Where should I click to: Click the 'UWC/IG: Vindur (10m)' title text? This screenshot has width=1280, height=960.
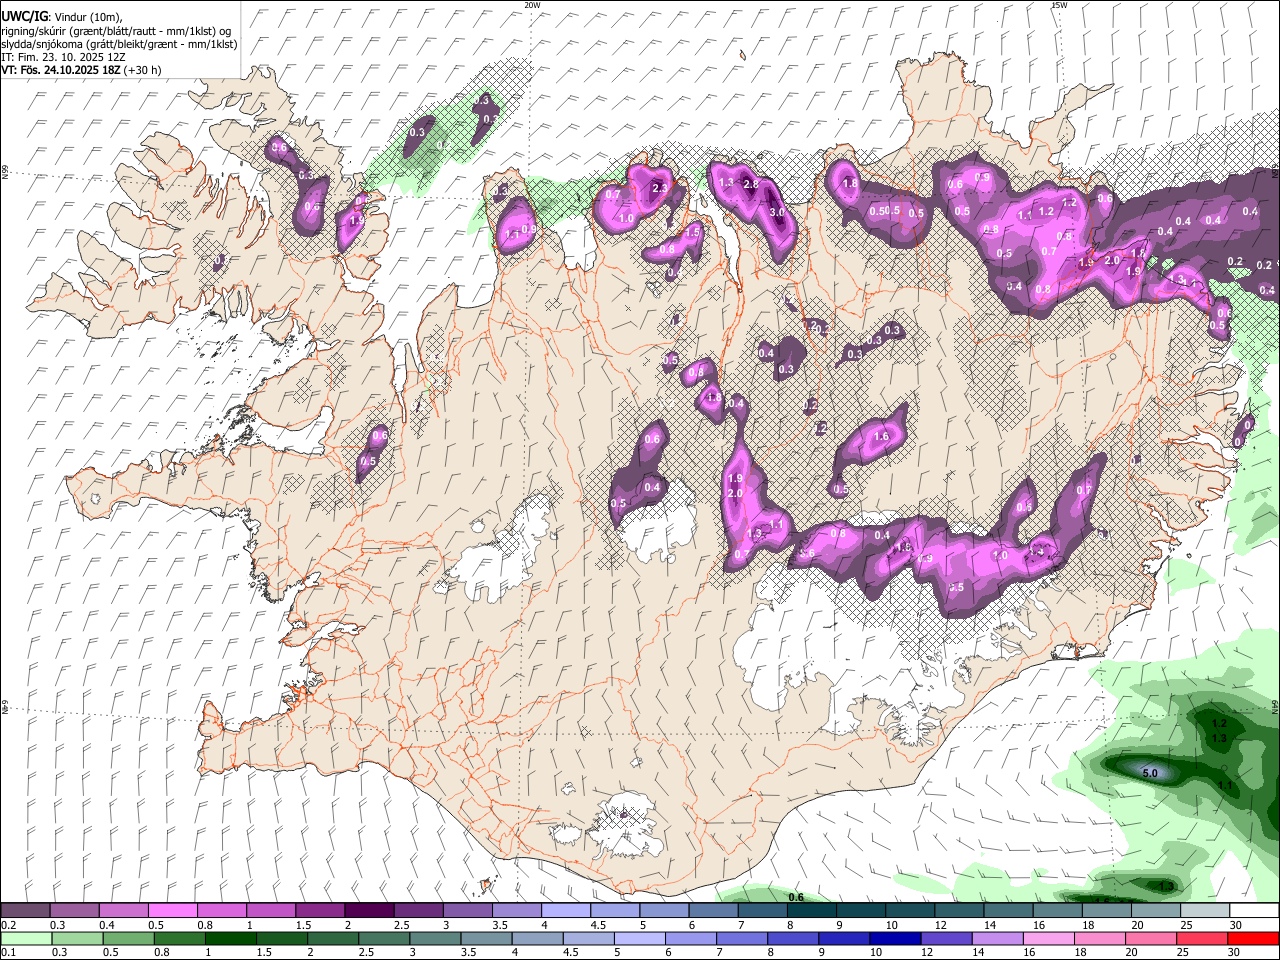61,18
